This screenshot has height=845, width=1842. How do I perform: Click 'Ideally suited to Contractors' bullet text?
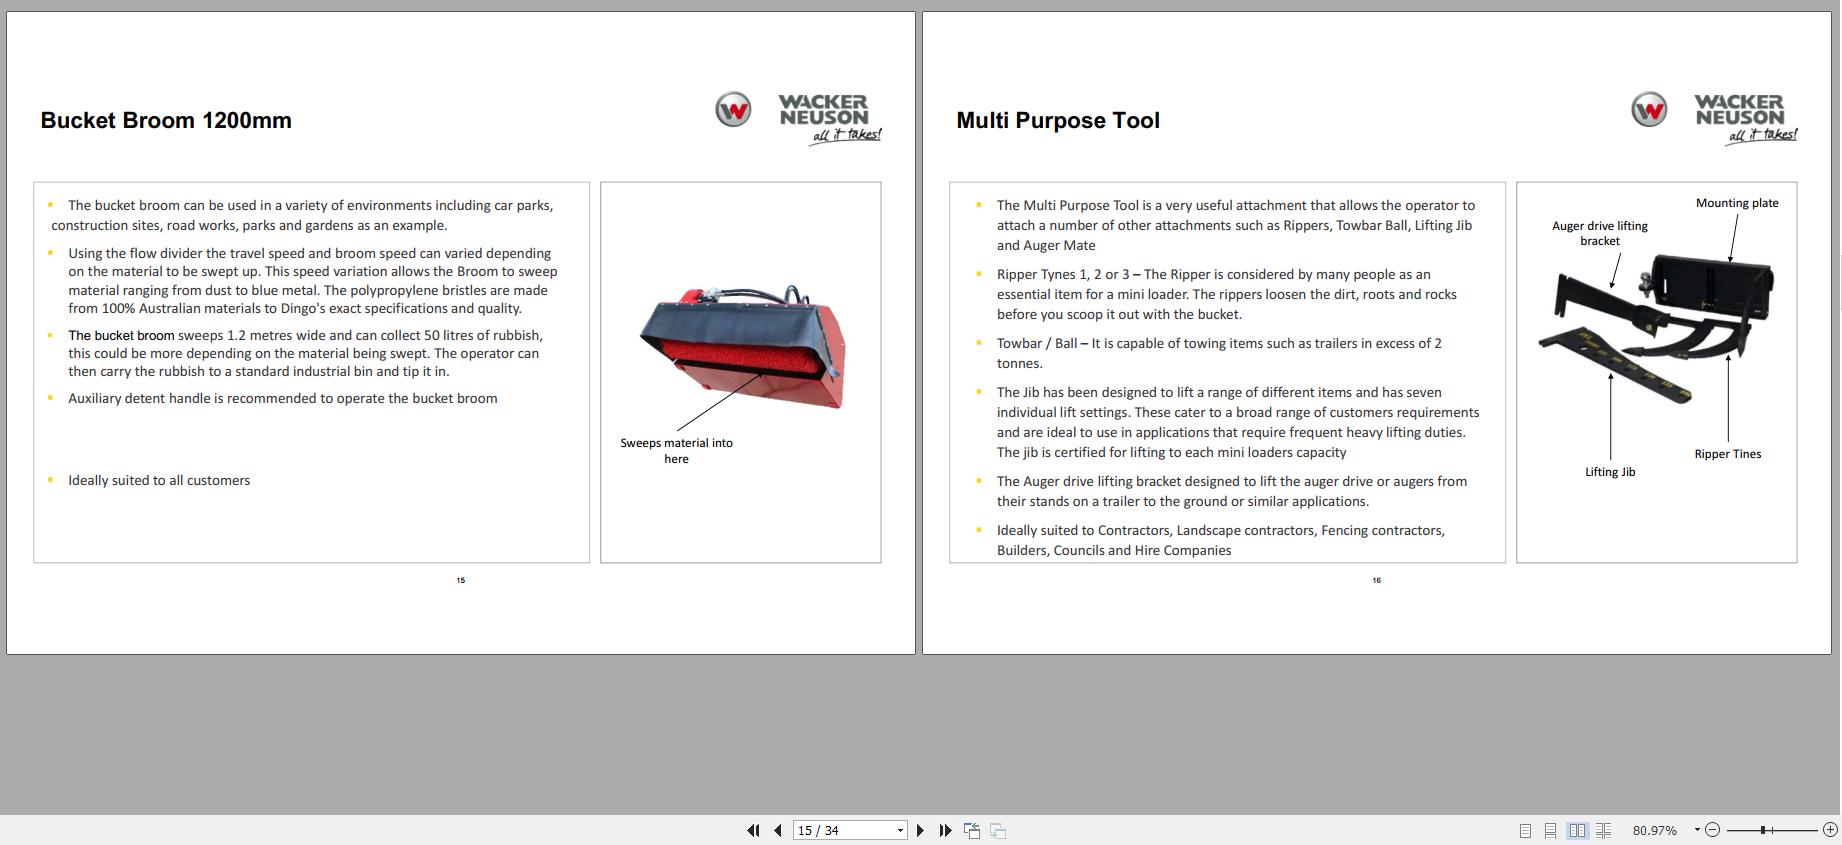(x=1220, y=540)
